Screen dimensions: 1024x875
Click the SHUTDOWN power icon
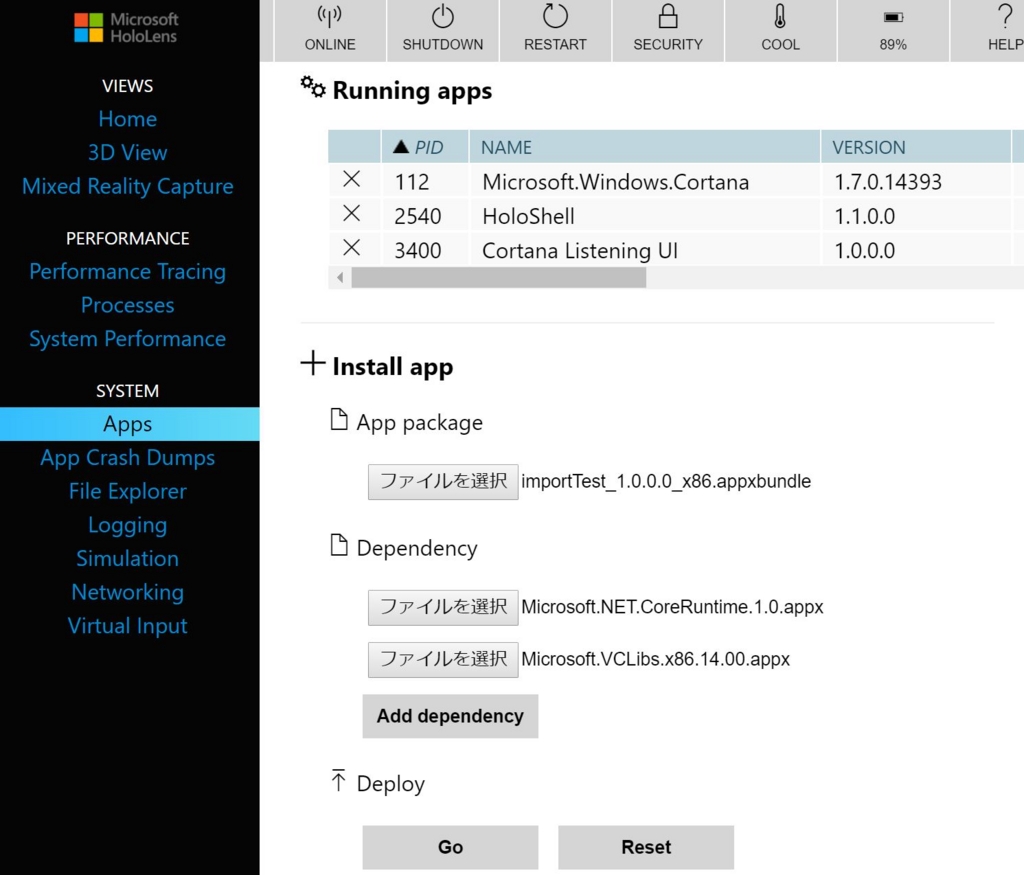pos(443,17)
